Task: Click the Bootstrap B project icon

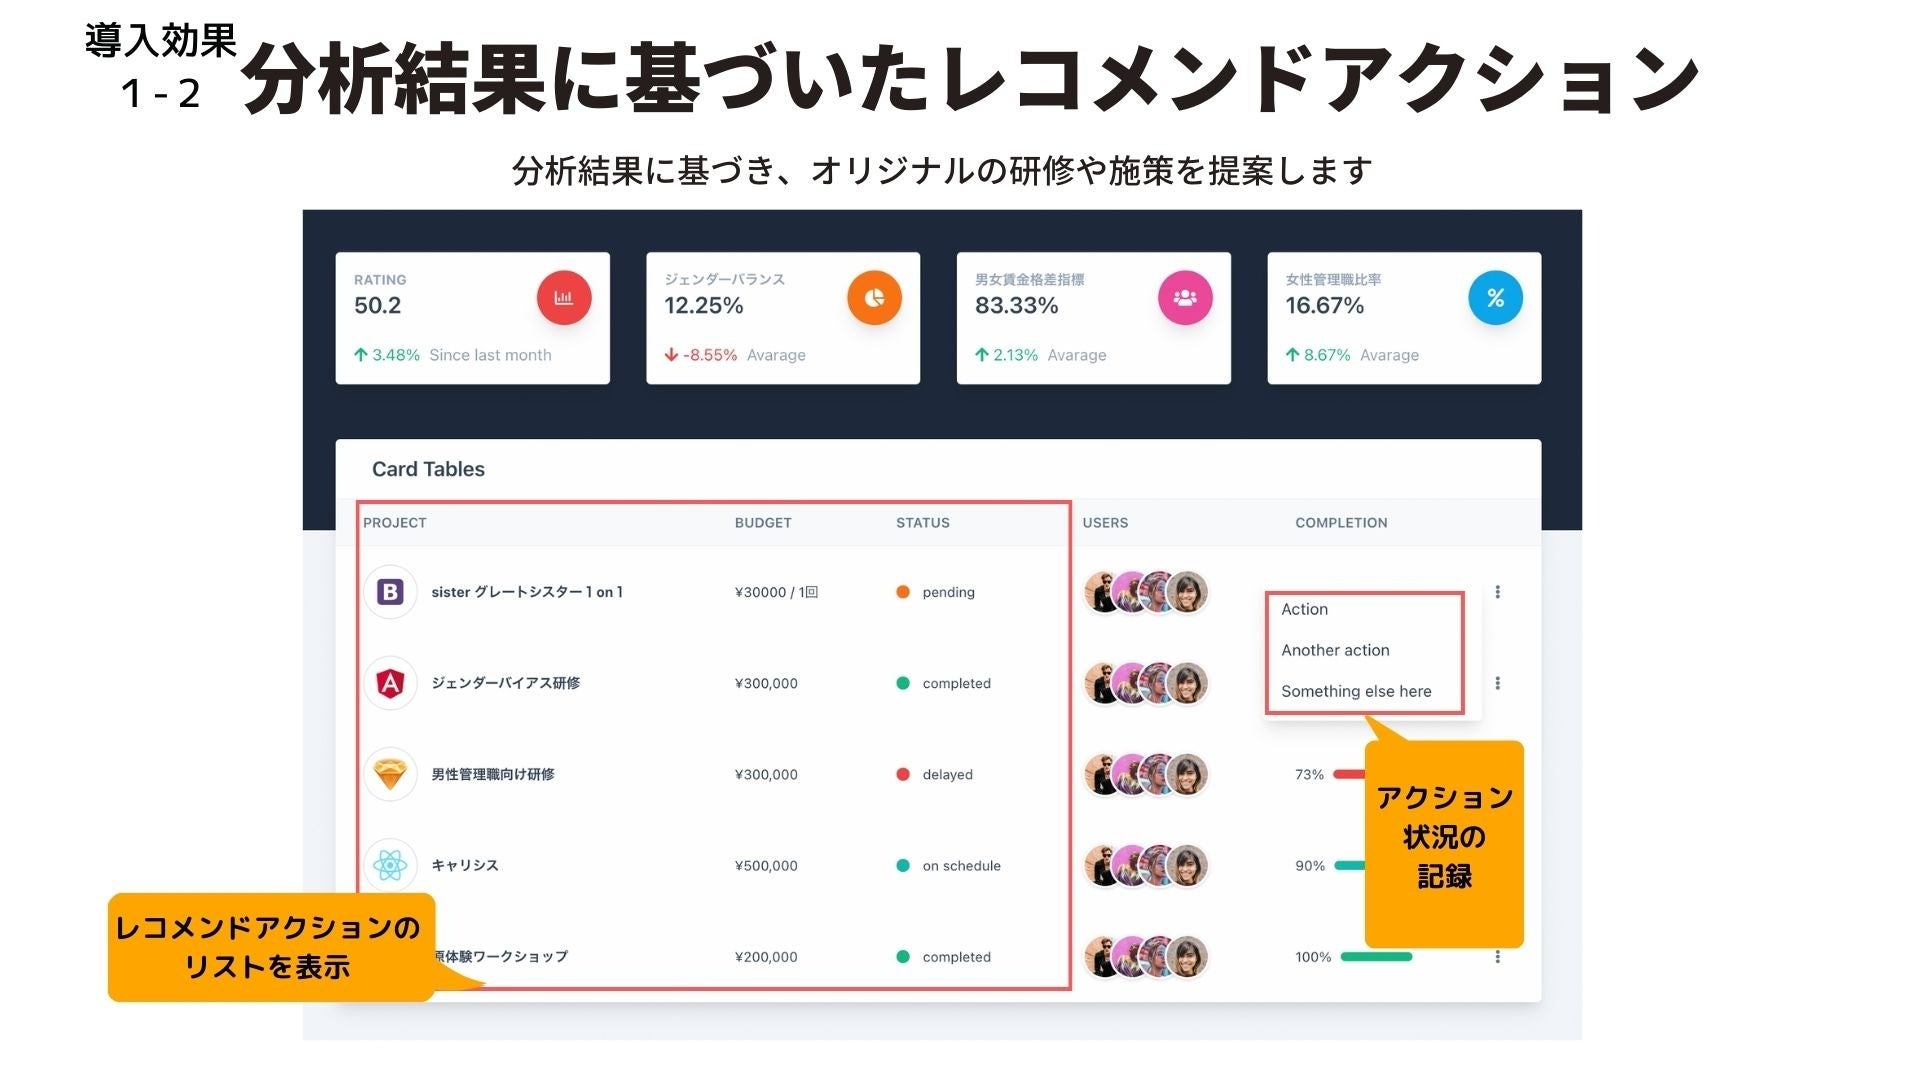Action: tap(390, 592)
